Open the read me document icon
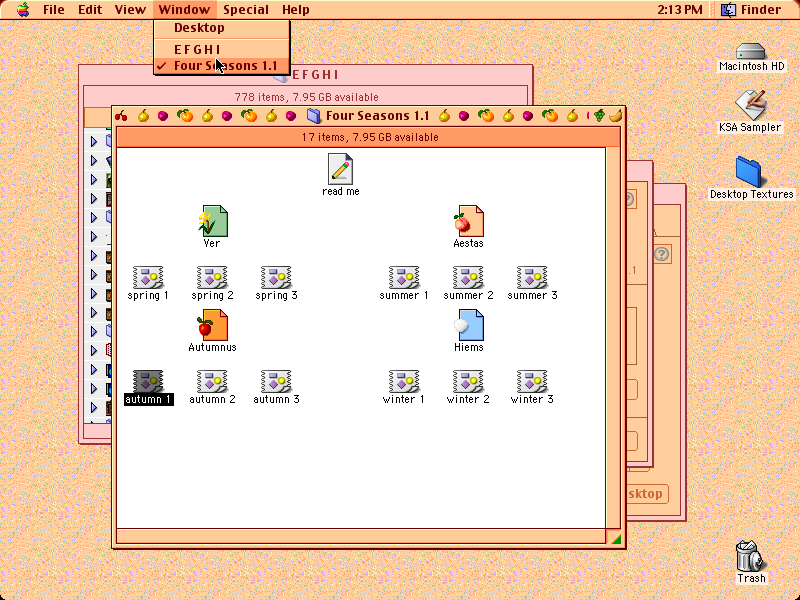 340,169
